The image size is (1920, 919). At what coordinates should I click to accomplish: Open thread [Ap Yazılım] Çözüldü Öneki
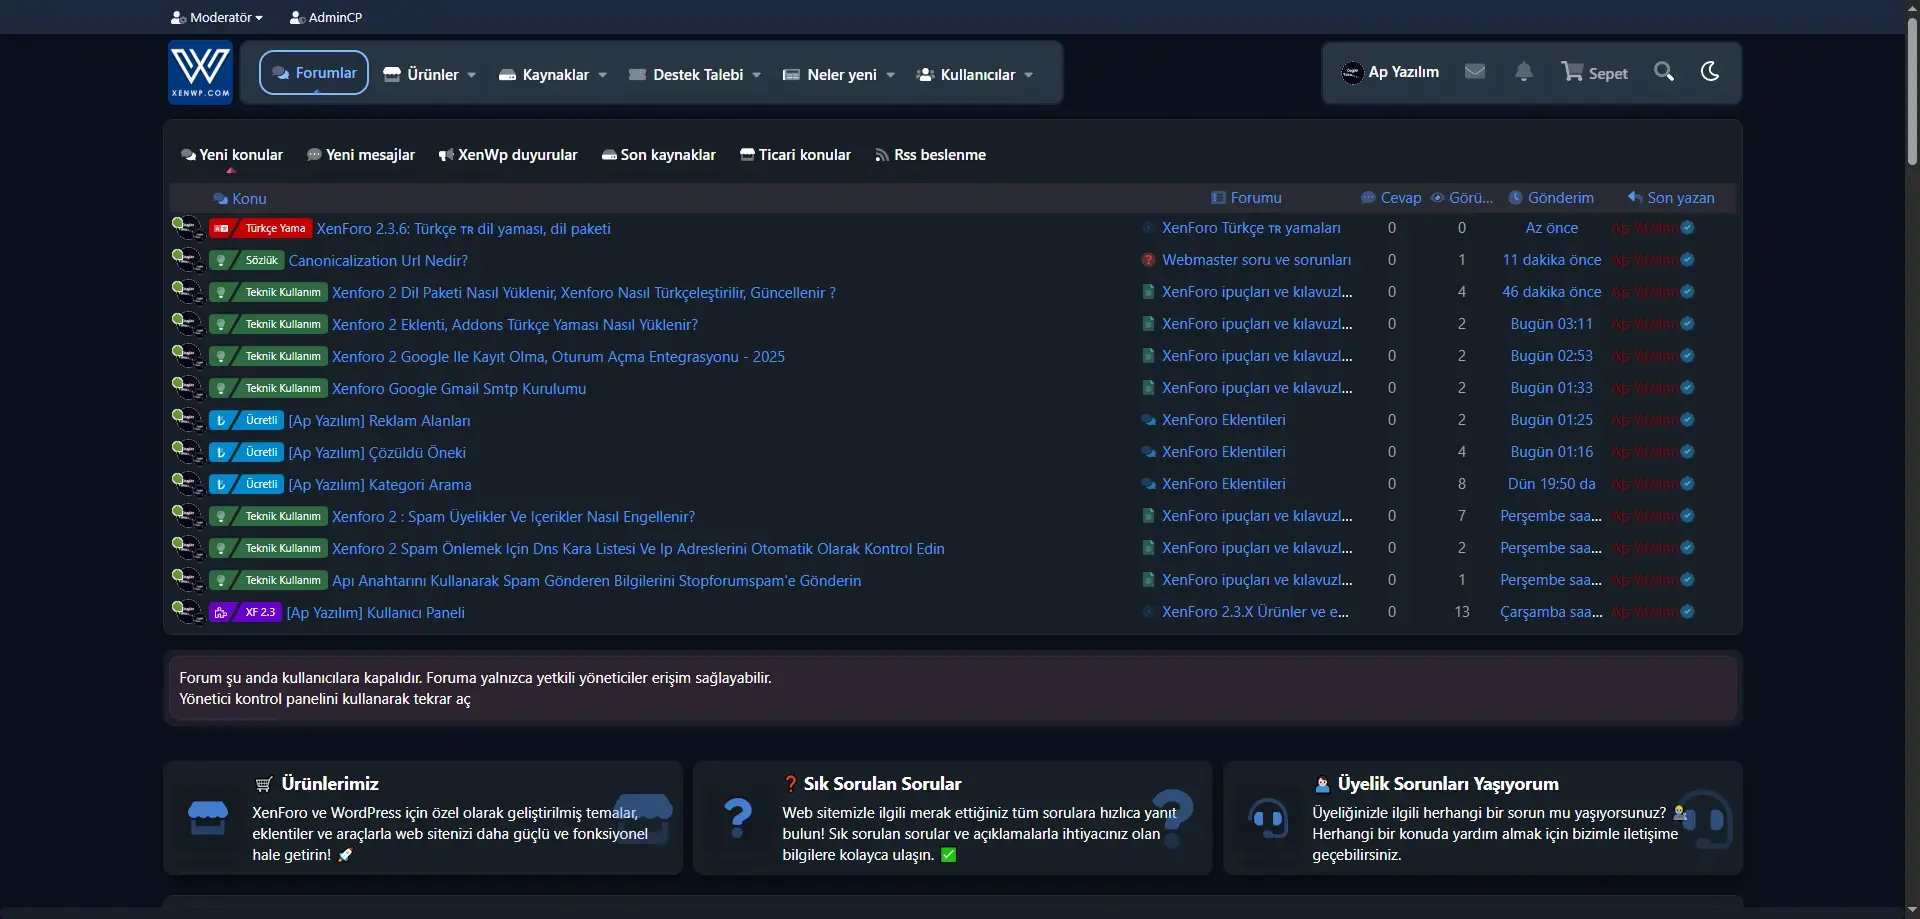(377, 453)
